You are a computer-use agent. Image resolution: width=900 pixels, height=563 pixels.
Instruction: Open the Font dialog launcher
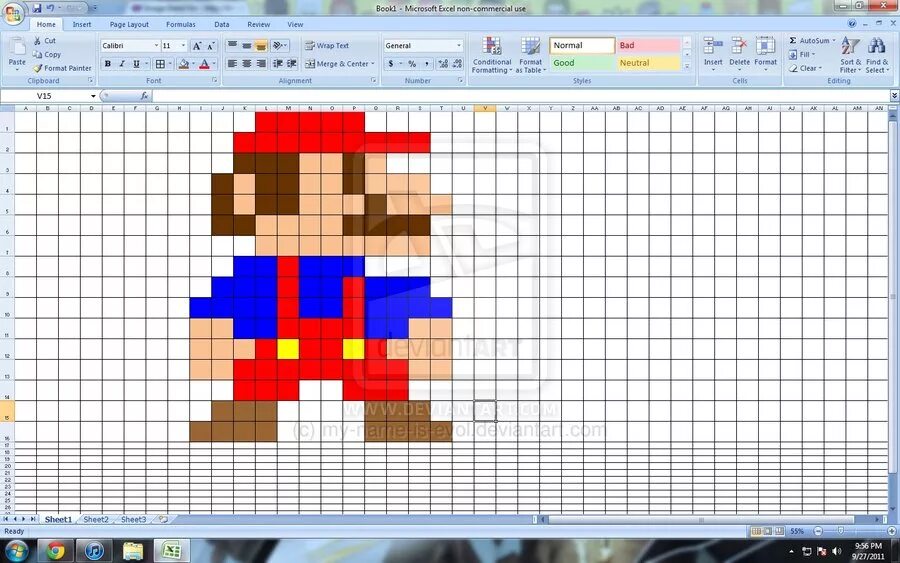coord(215,81)
